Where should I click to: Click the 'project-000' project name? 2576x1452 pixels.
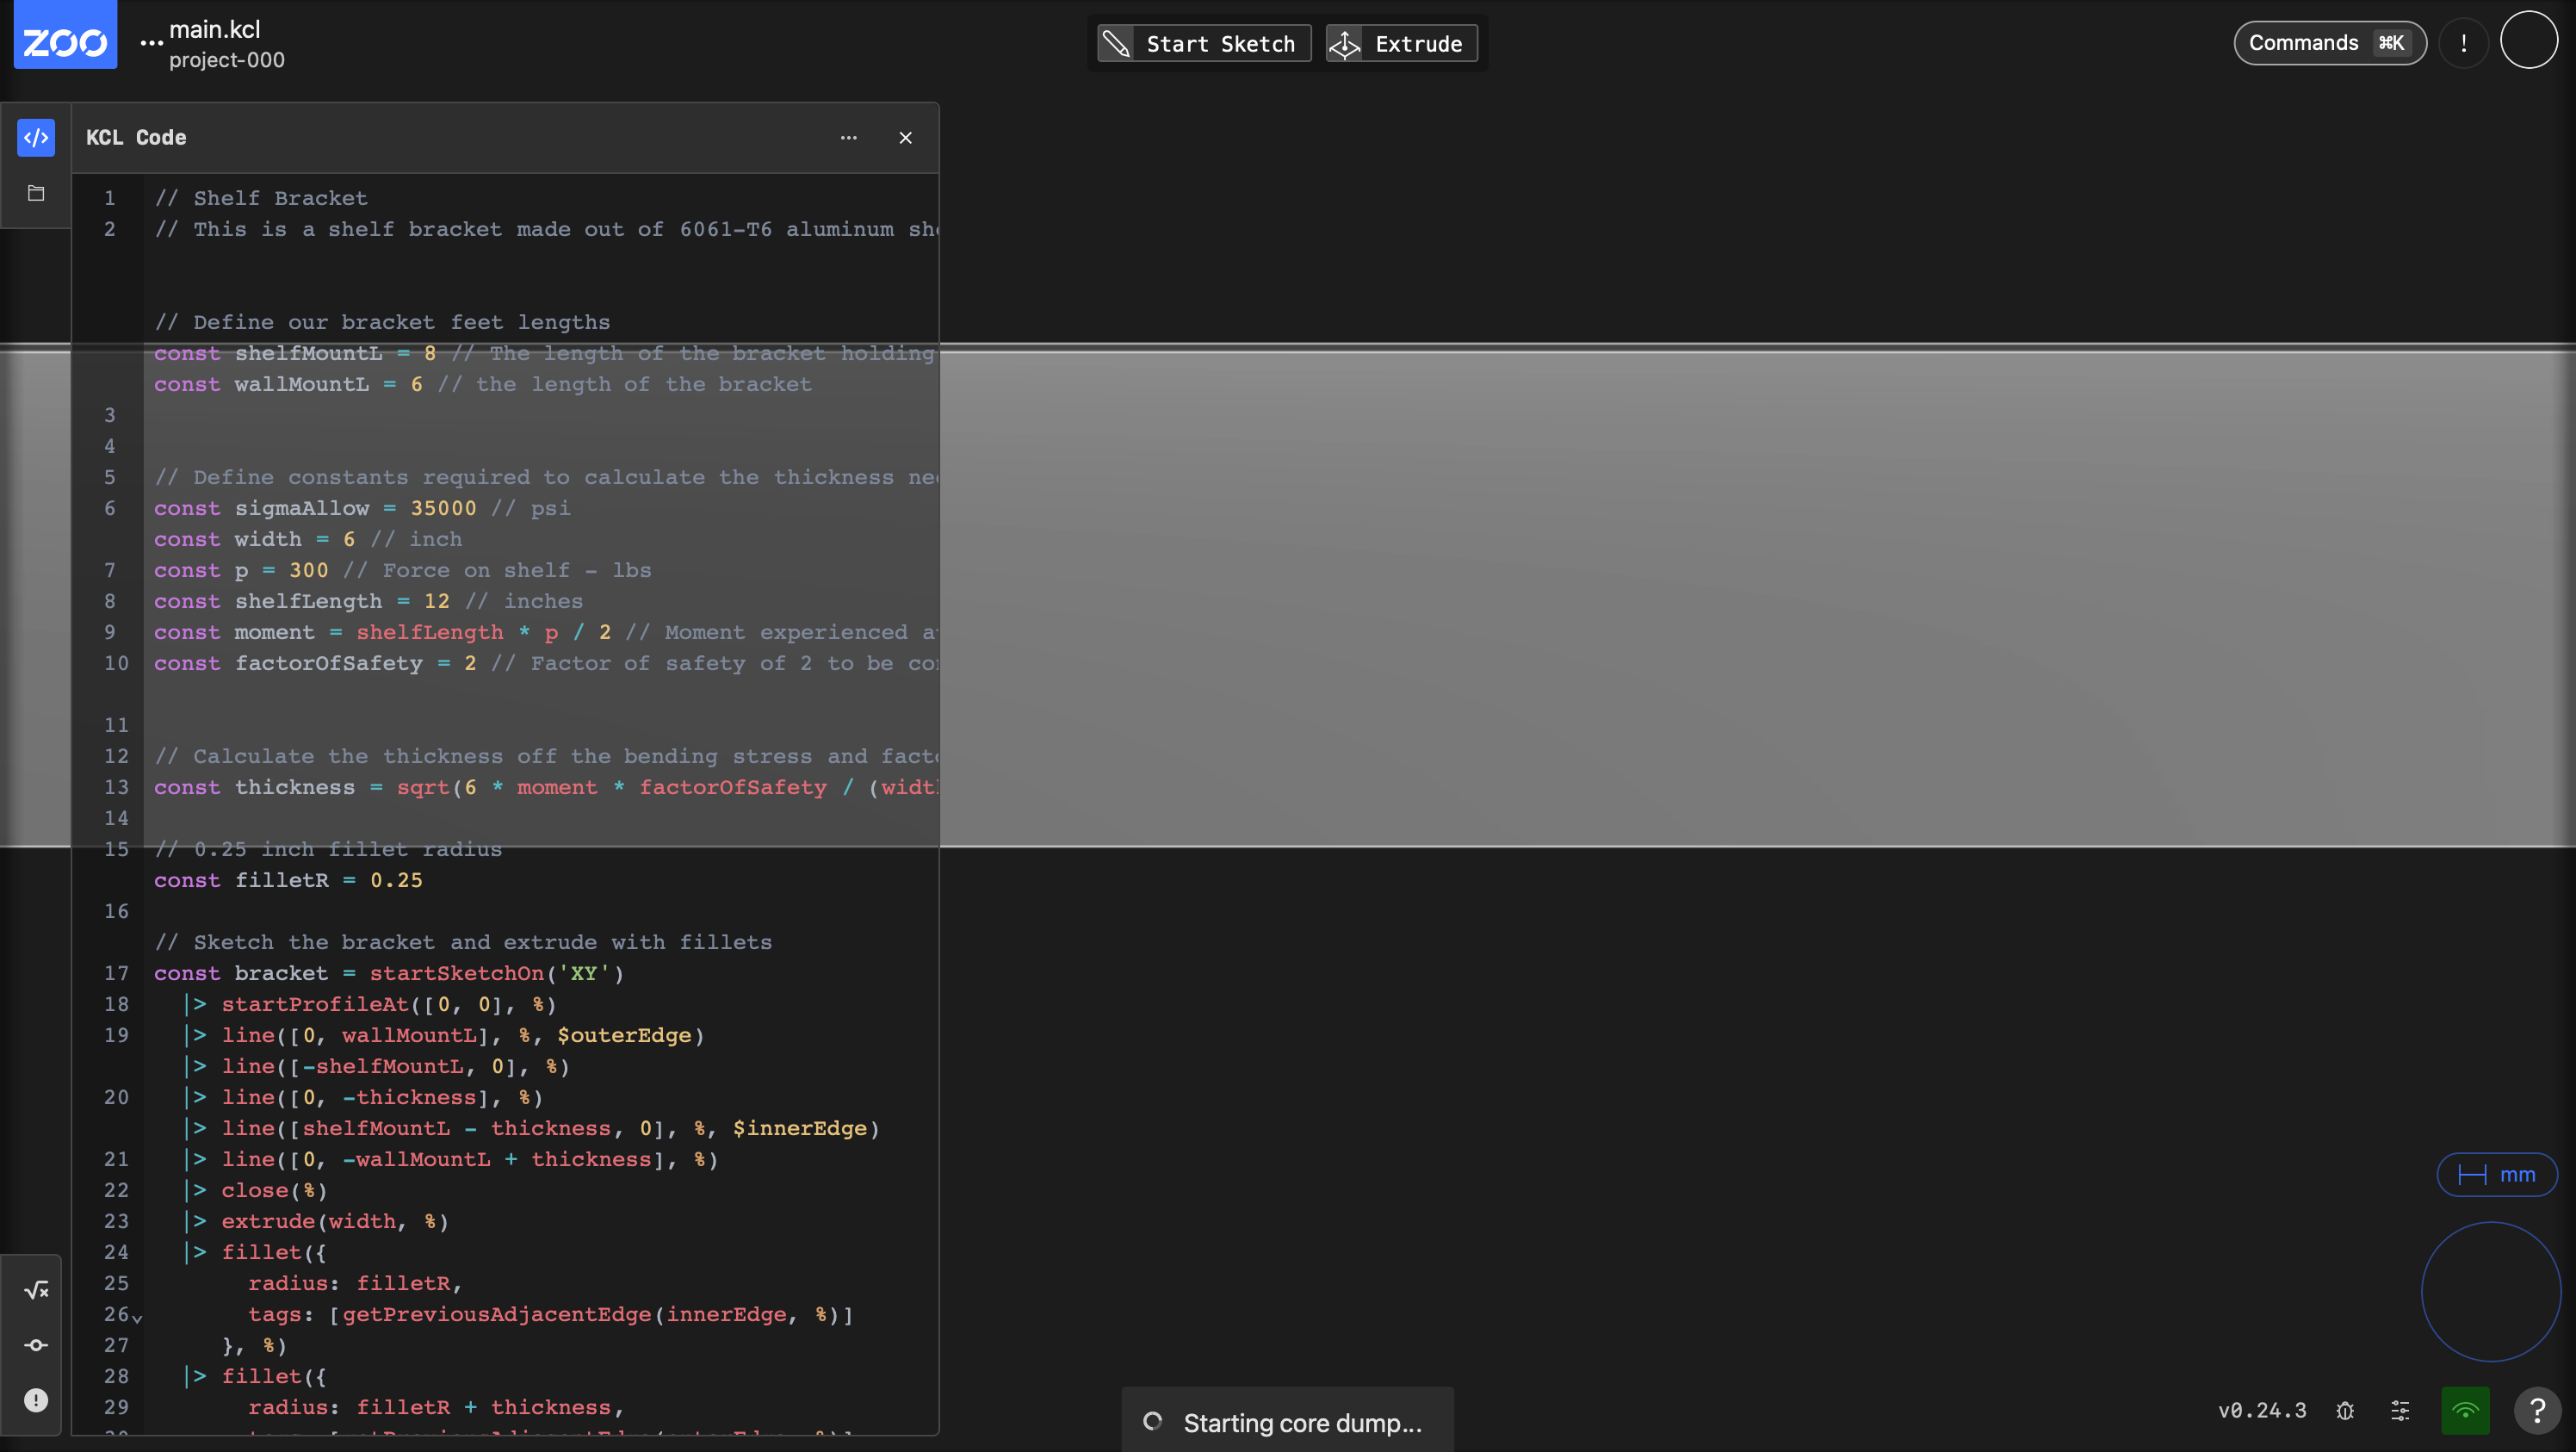click(227, 60)
